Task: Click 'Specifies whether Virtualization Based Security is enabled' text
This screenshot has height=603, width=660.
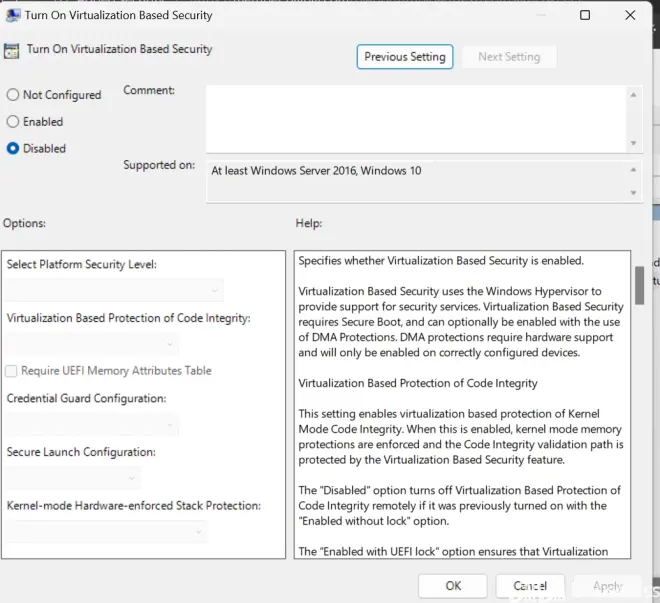Action: tap(441, 261)
